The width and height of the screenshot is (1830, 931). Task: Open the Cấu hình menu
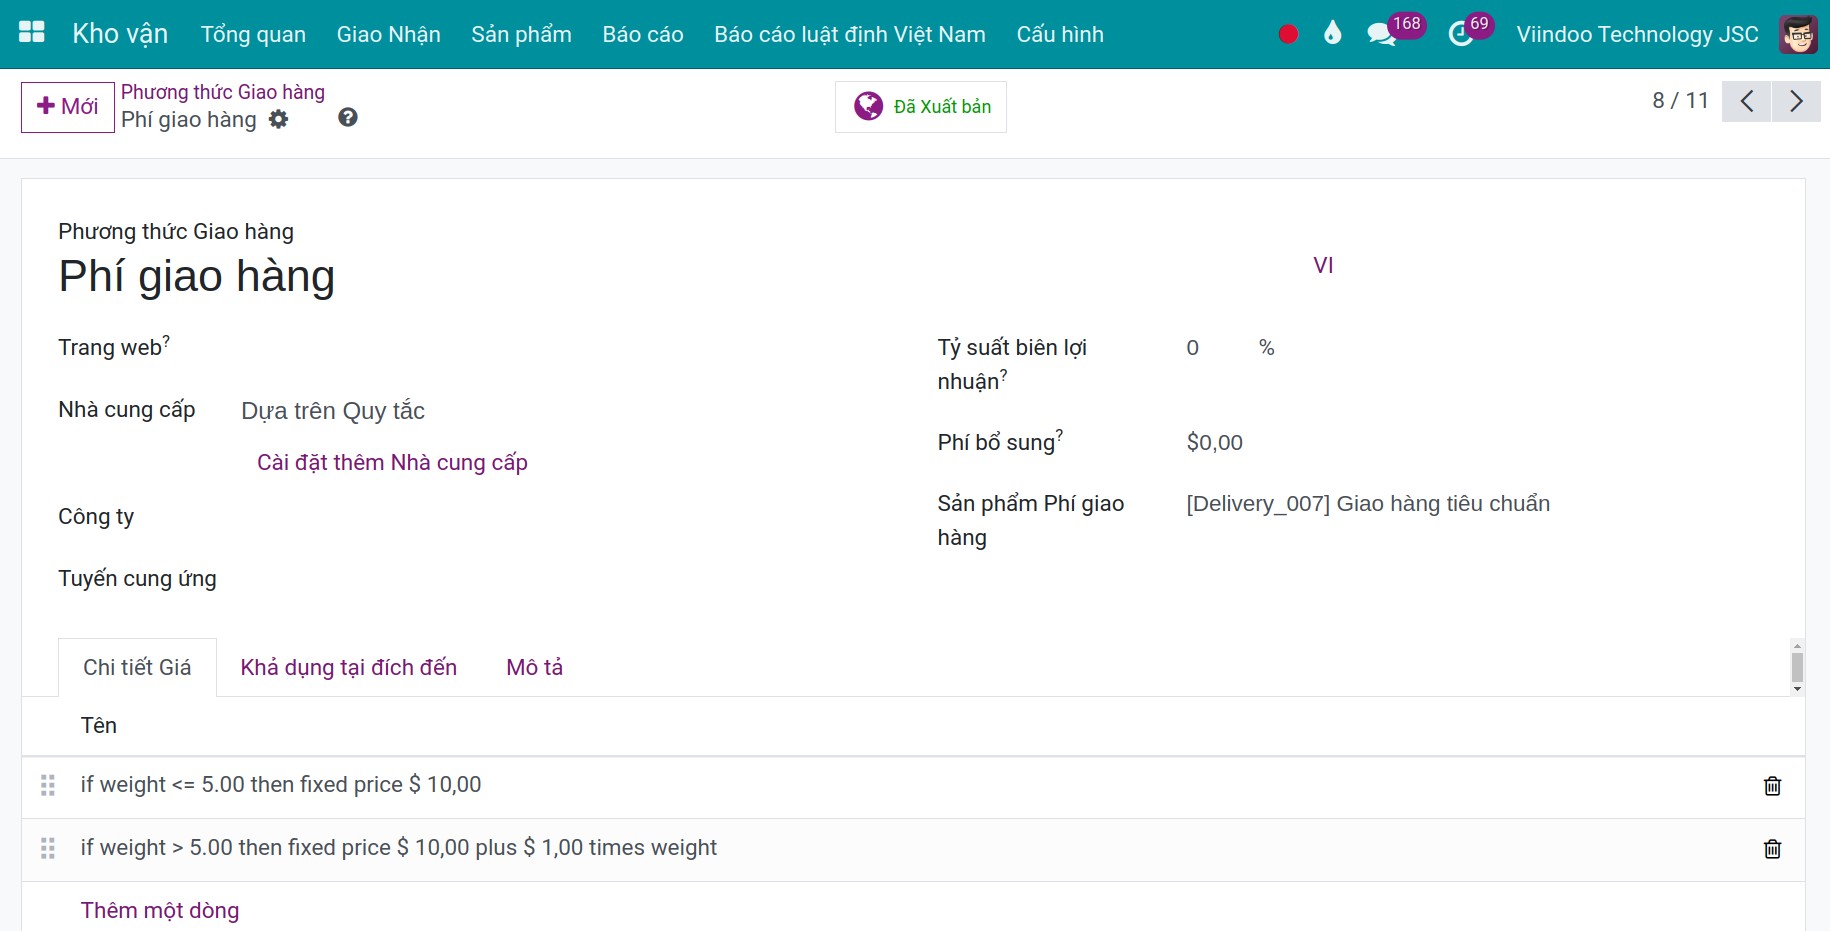click(x=1060, y=34)
